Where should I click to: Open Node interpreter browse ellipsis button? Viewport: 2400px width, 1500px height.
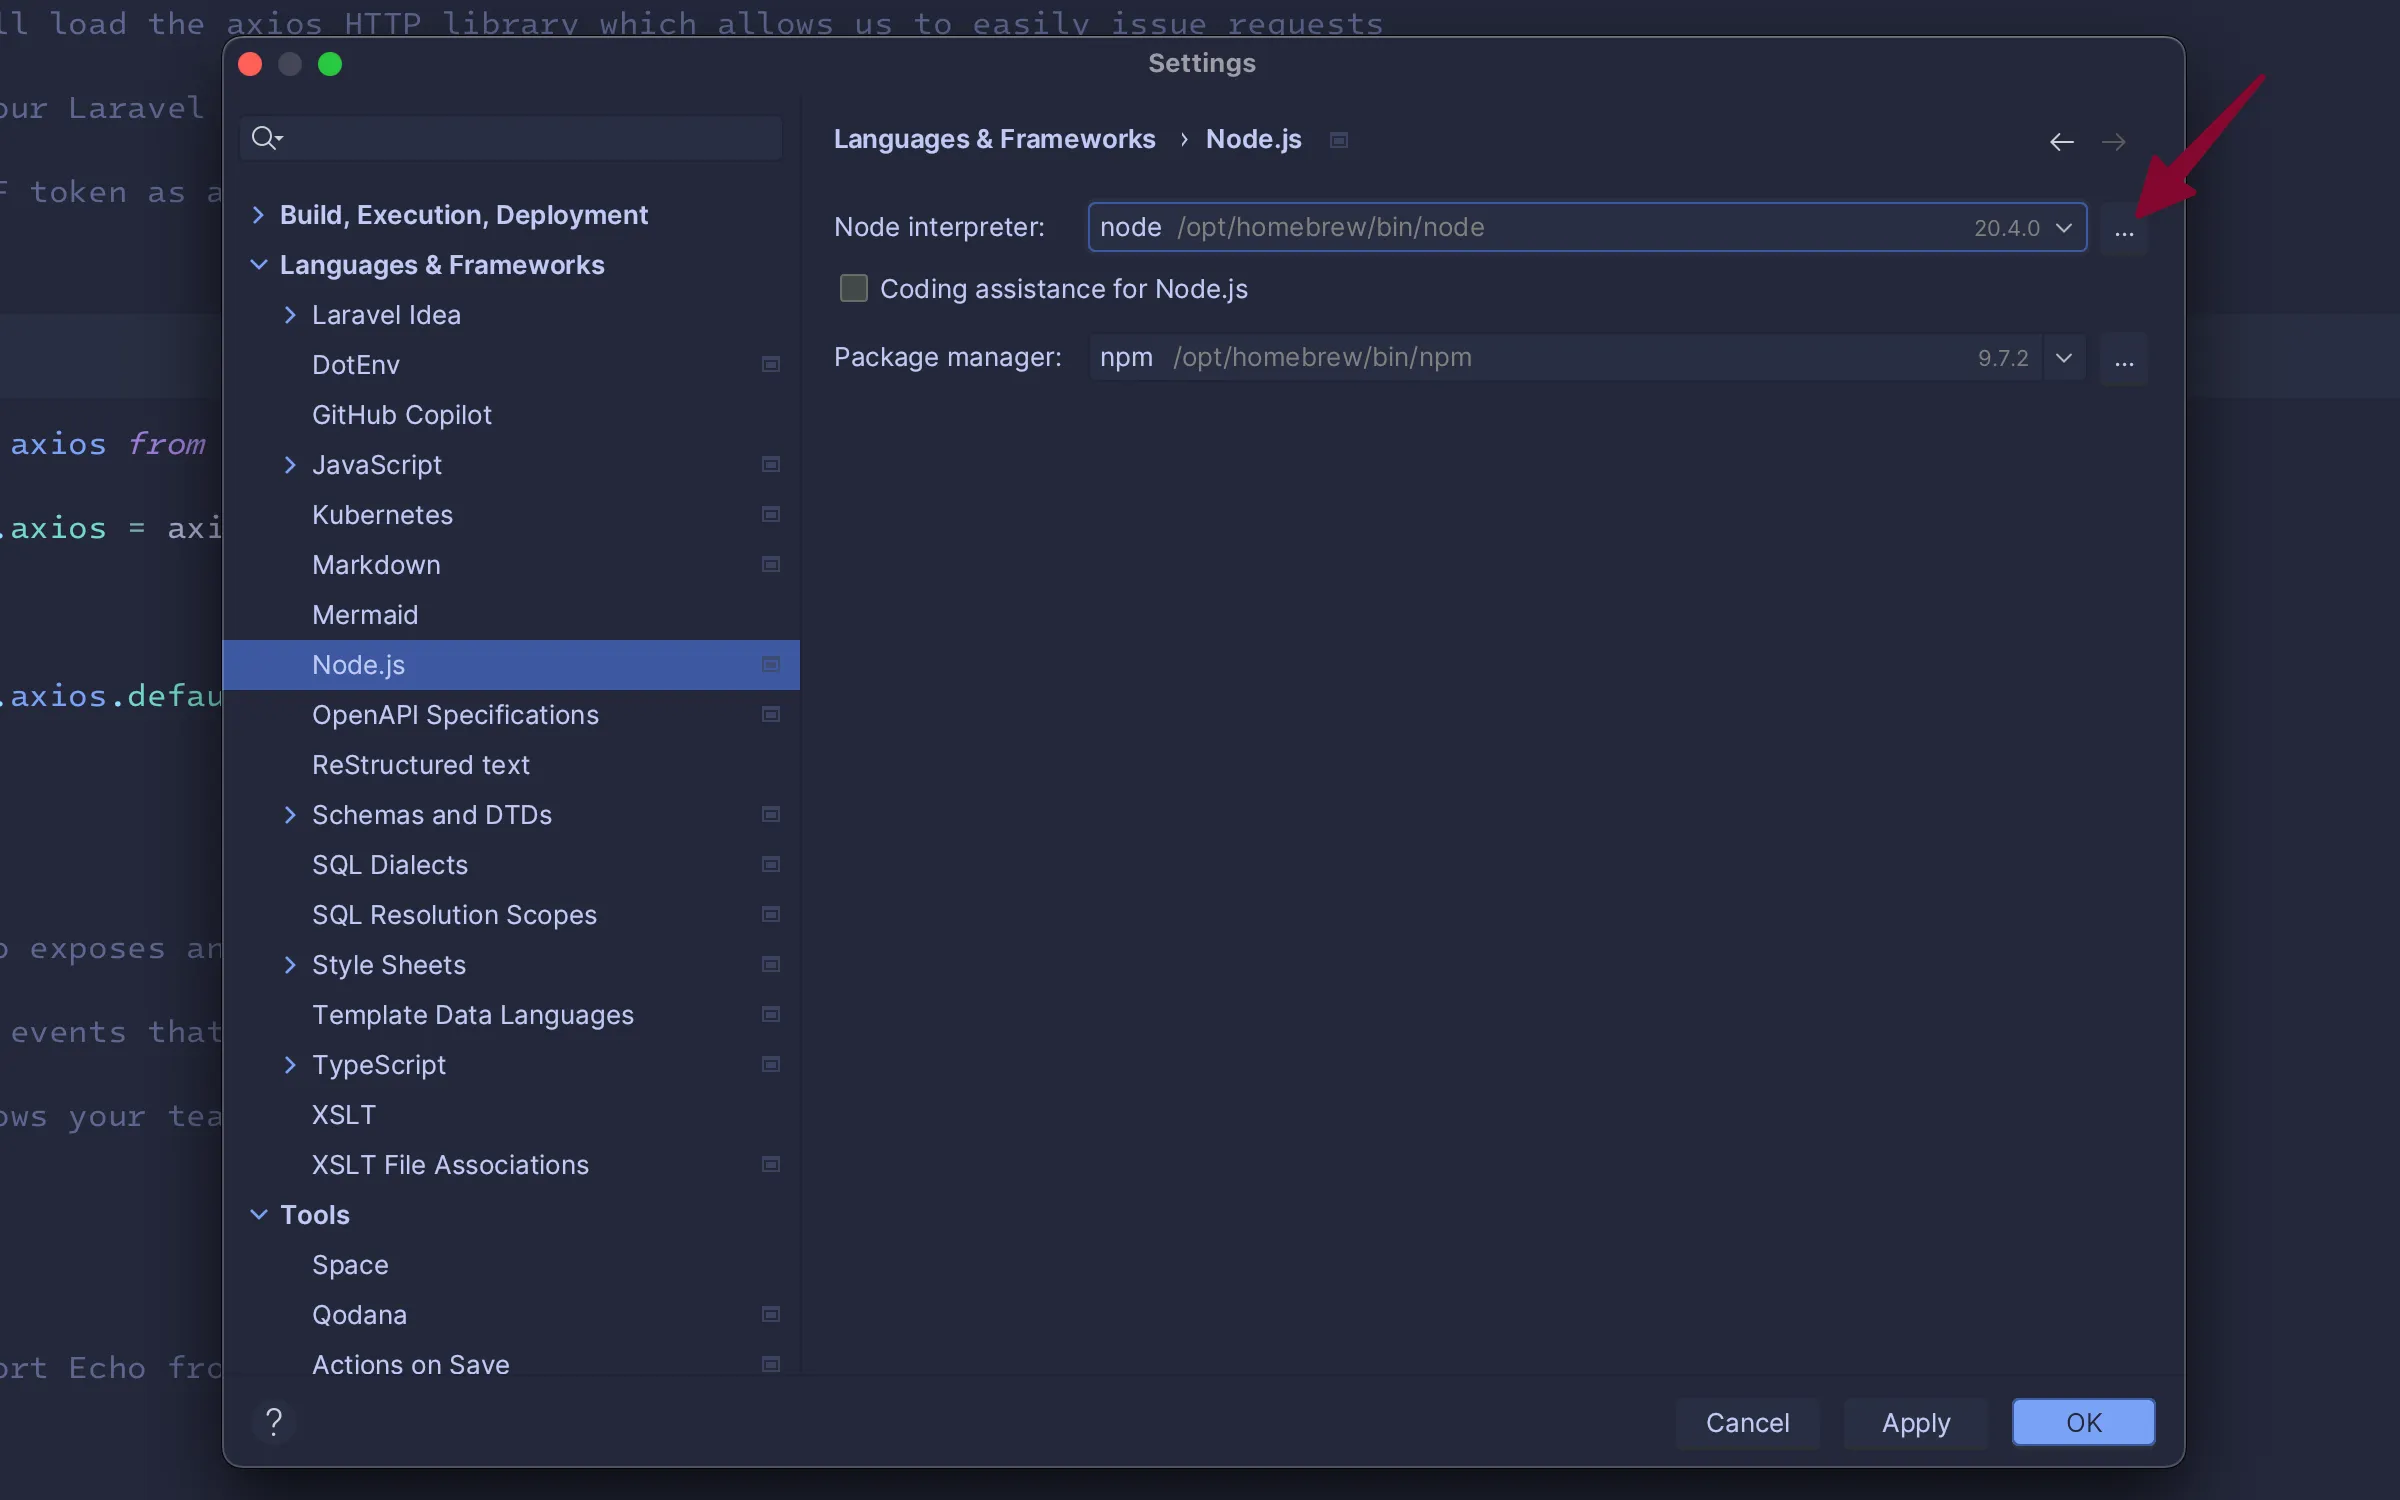2124,229
